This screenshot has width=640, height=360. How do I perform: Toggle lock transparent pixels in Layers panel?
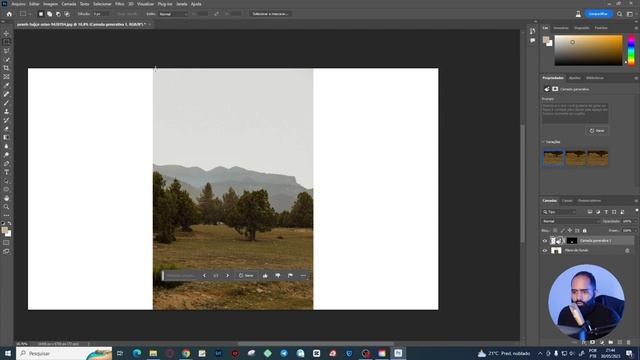pos(555,231)
